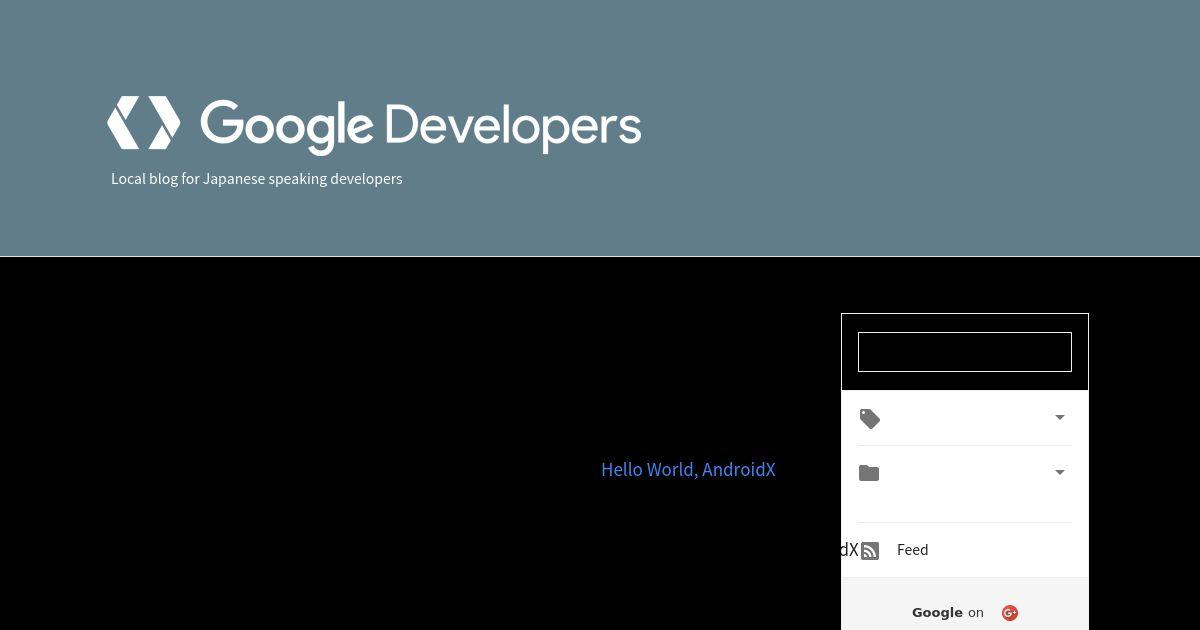This screenshot has height=630, width=1200.
Task: Expand the archive dropdown arrow
Action: tap(1060, 472)
